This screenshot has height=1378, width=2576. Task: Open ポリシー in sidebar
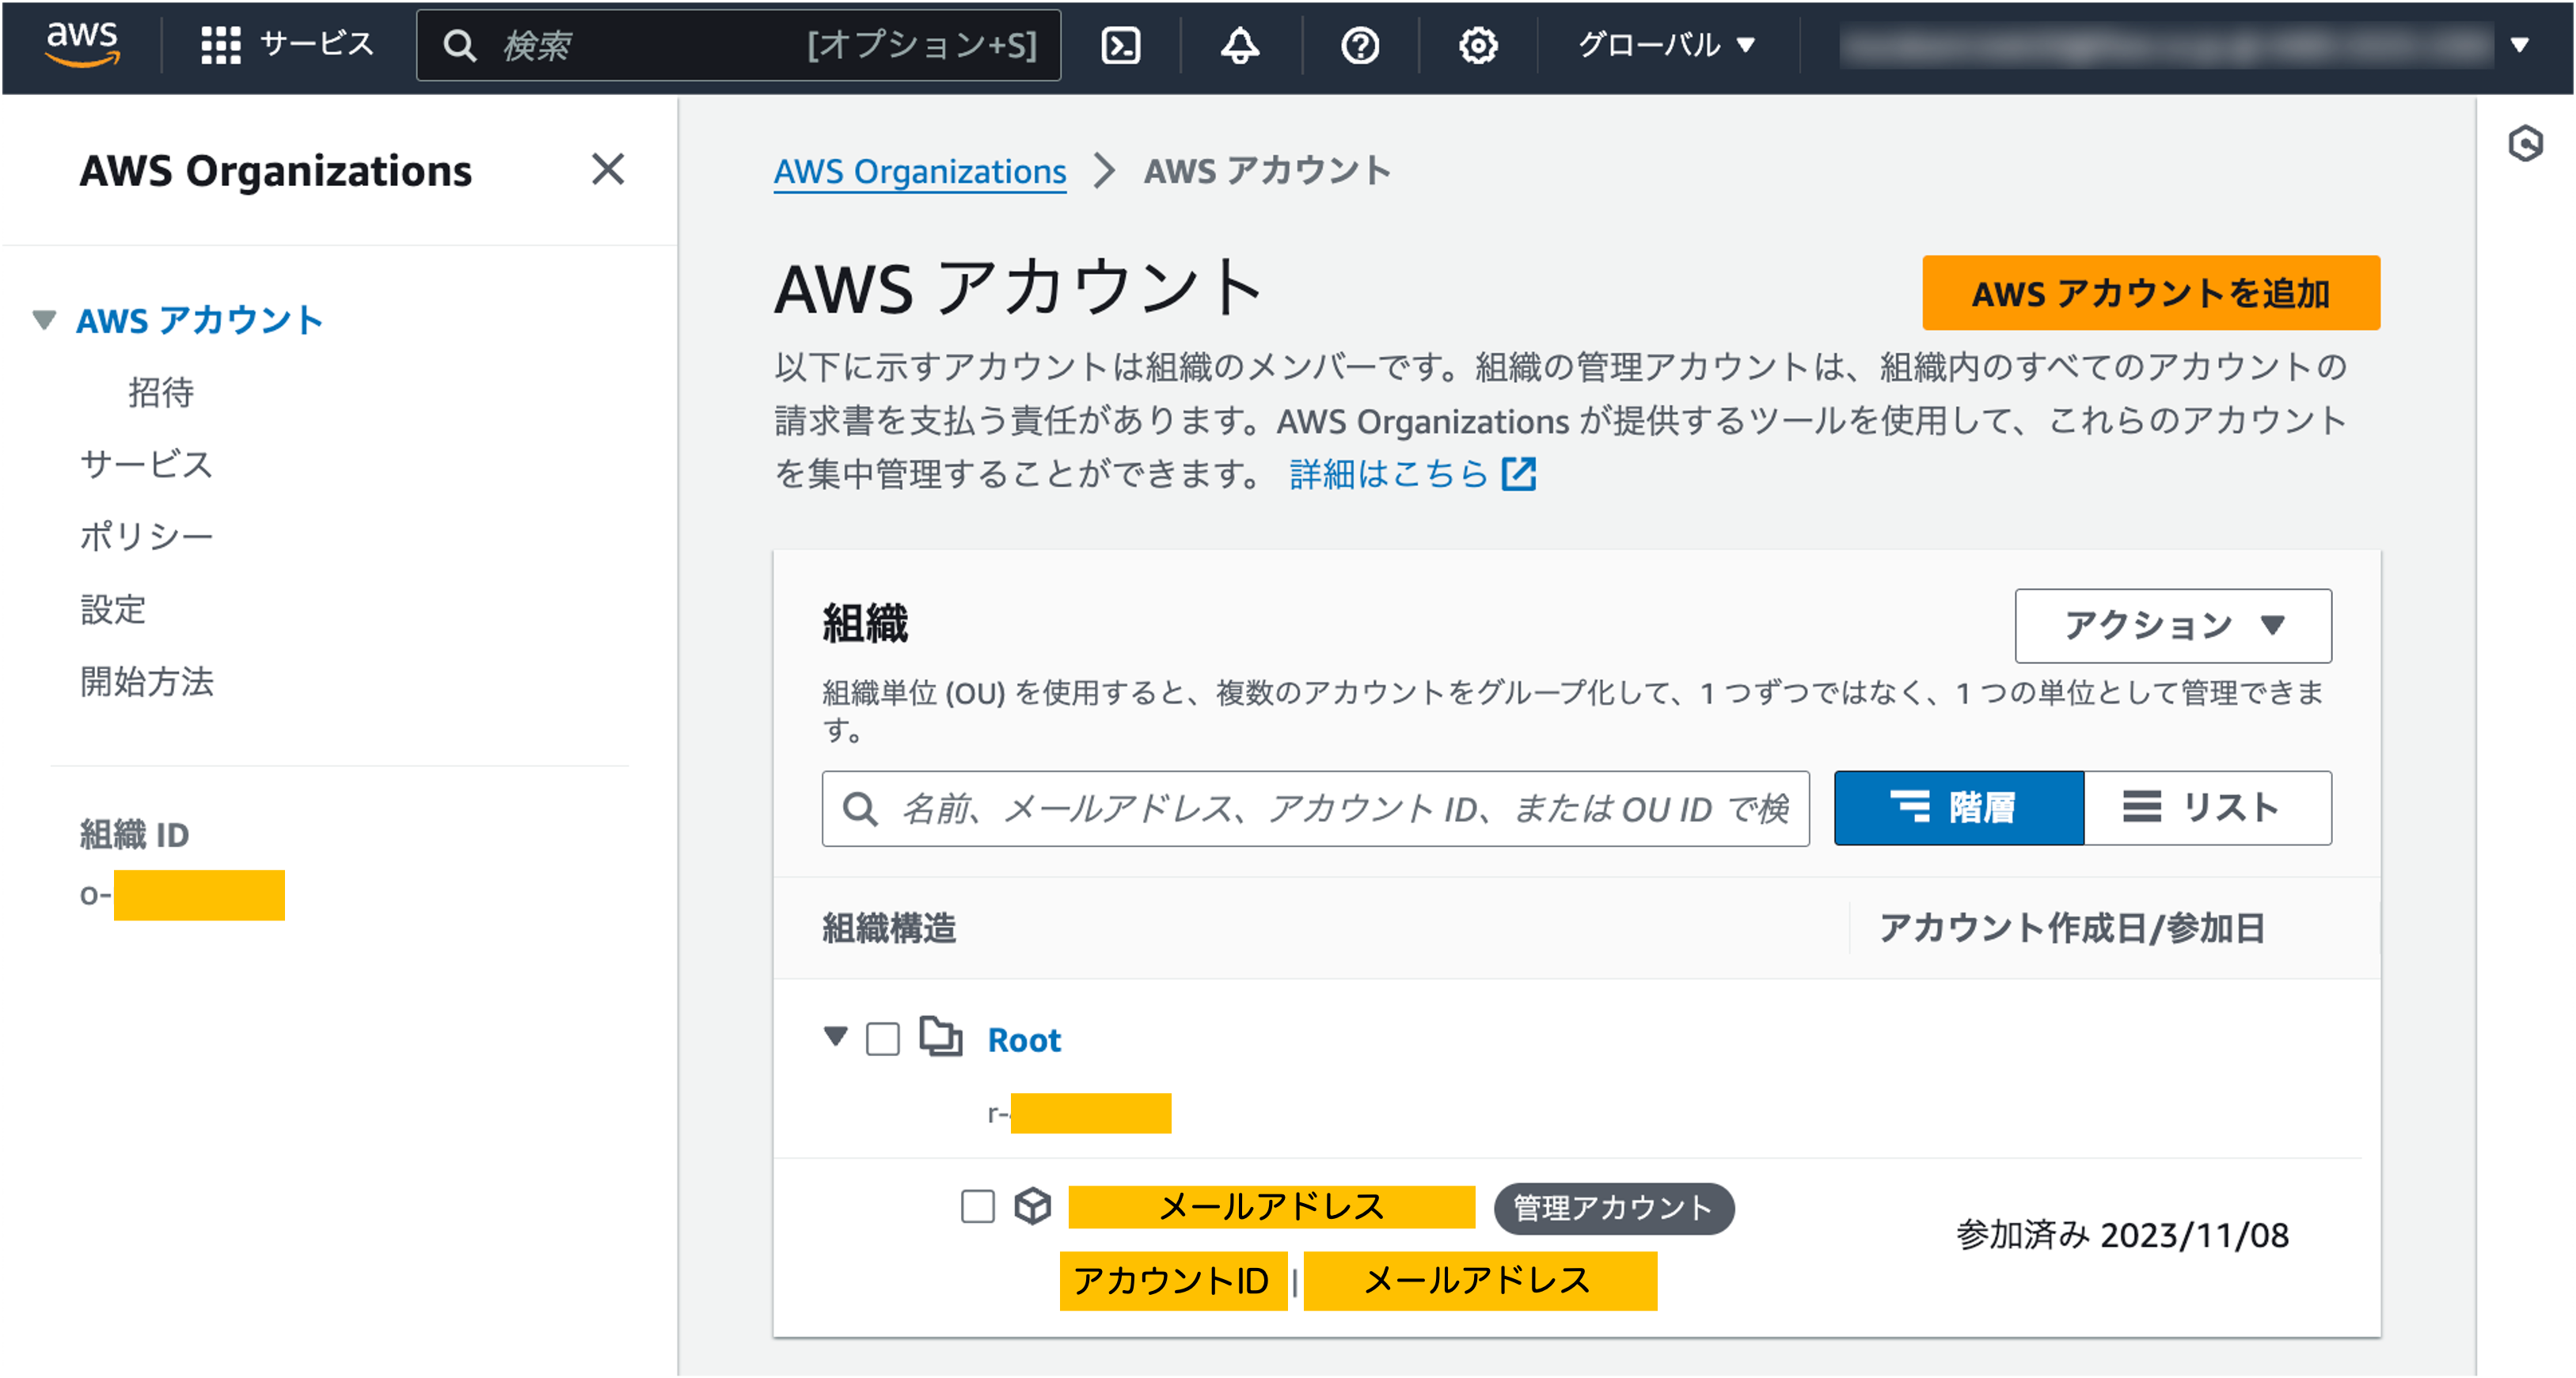click(x=146, y=537)
